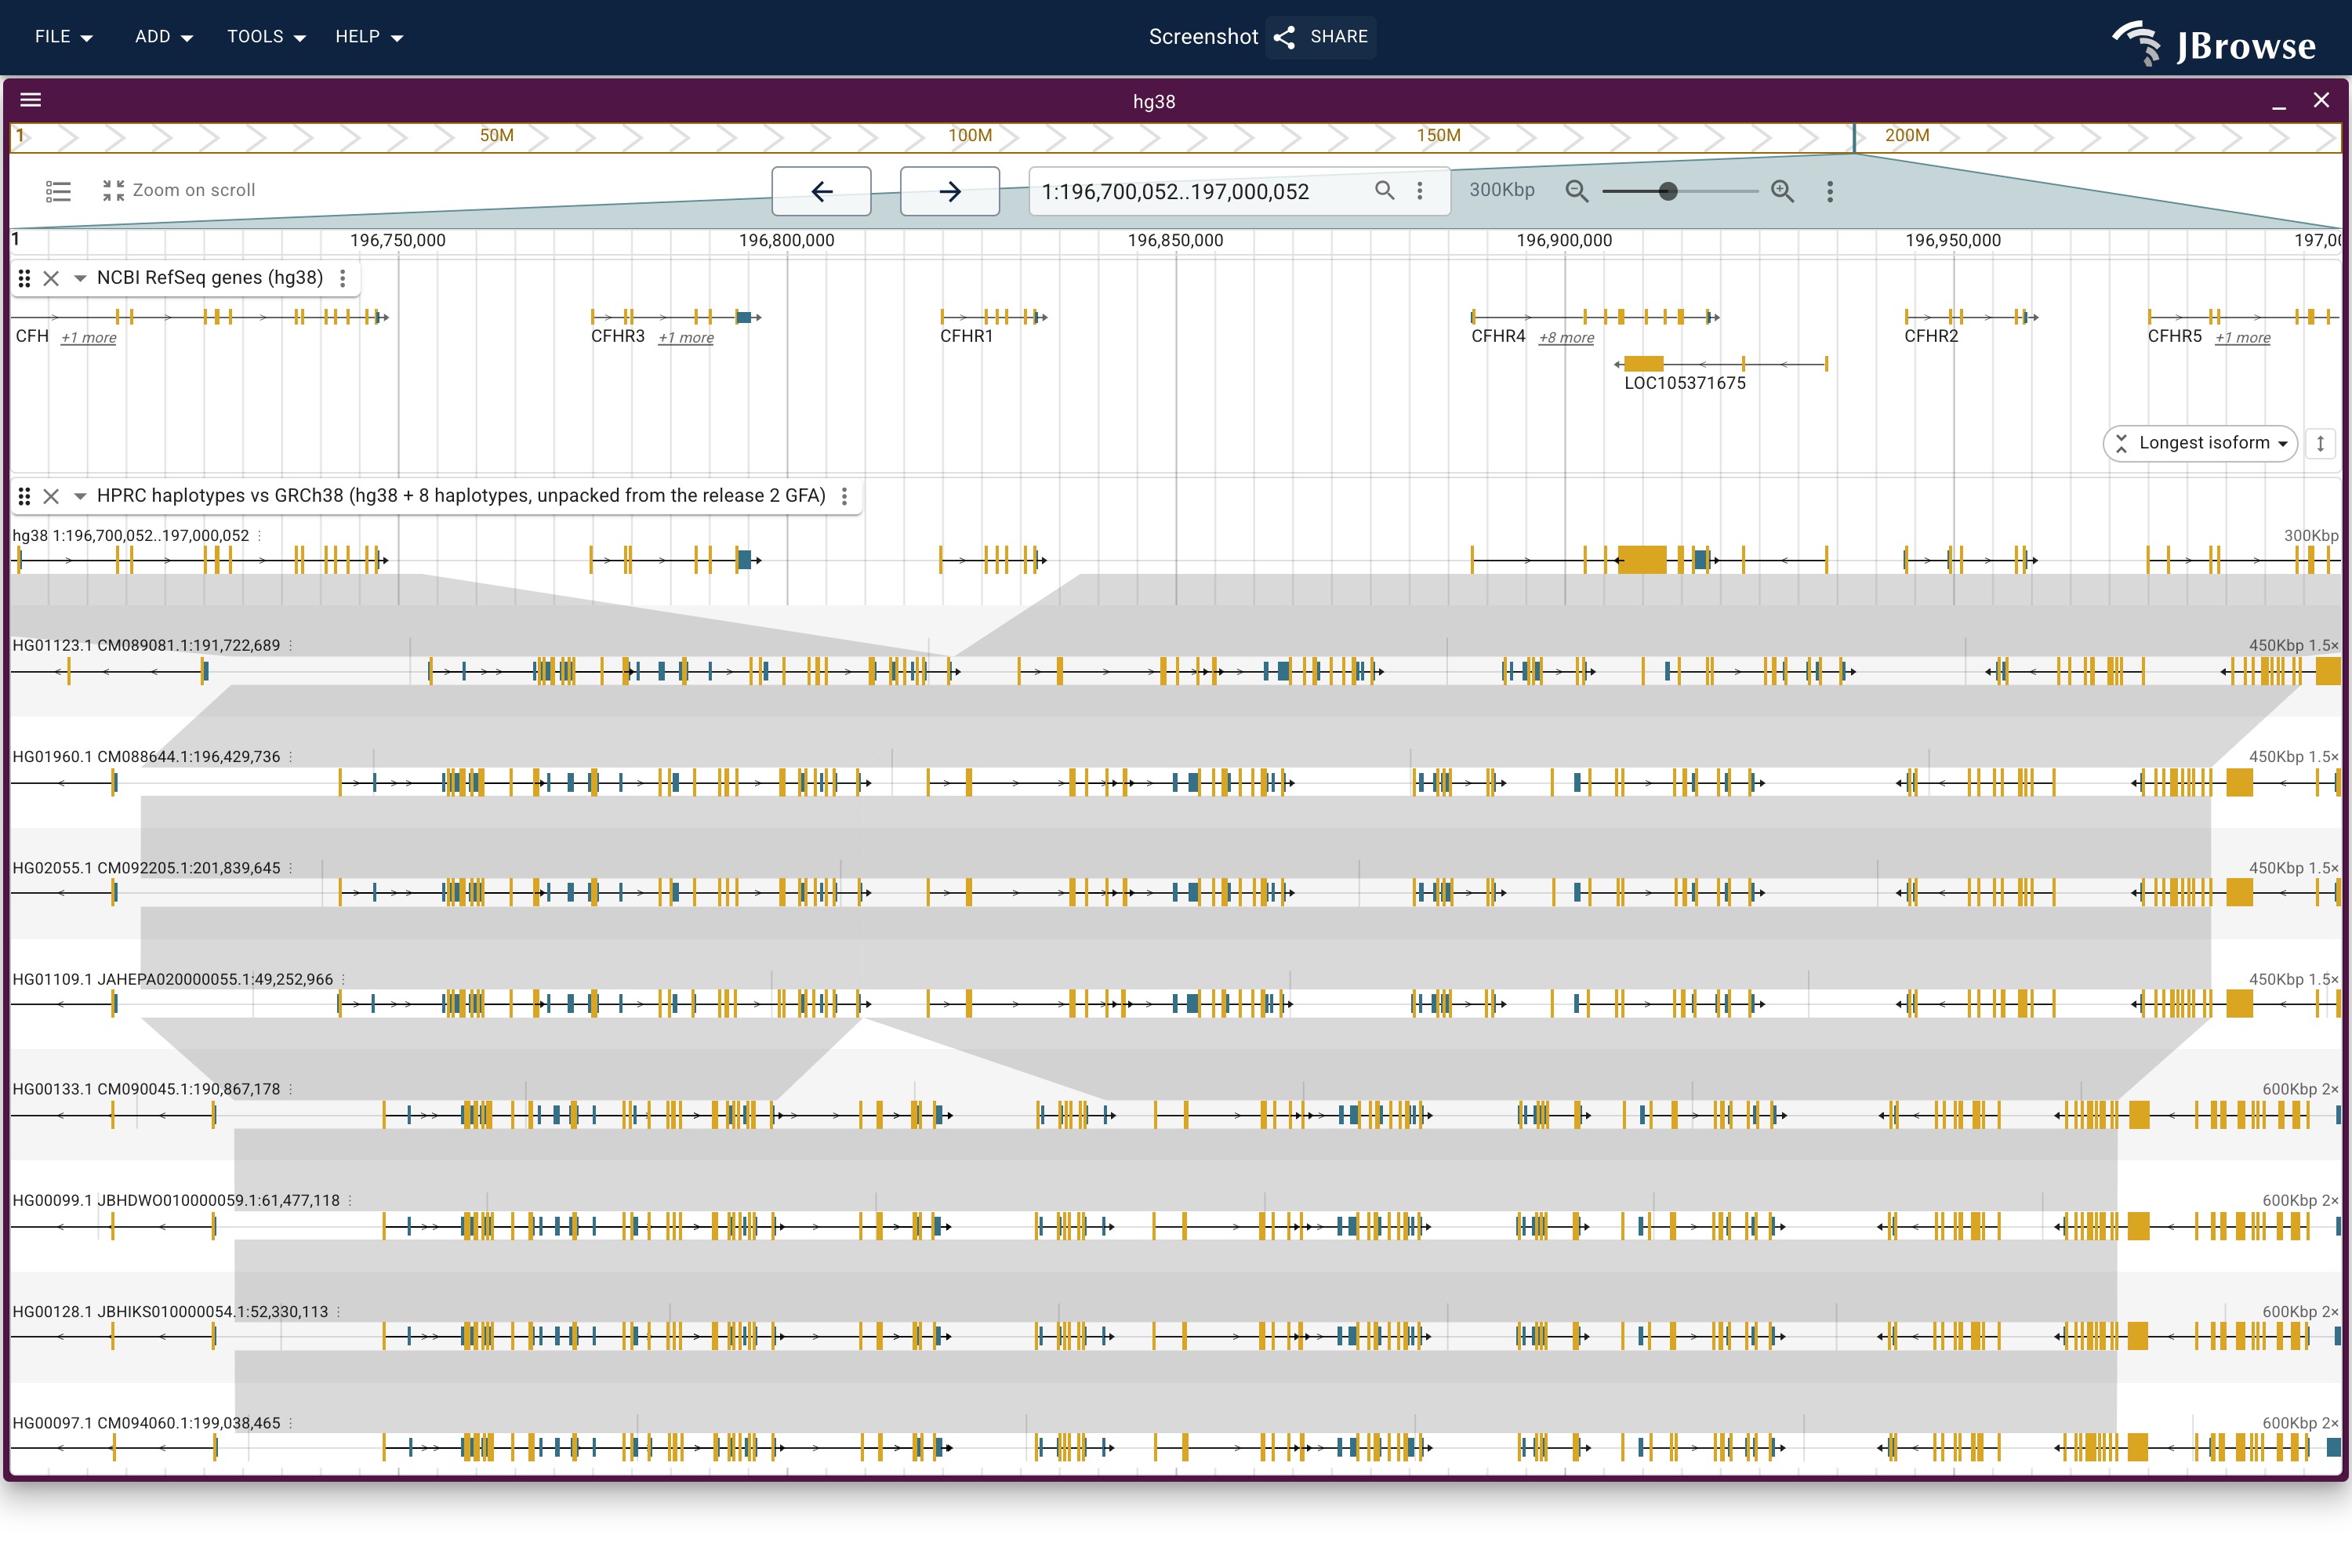Open menu for hg38 row label

click(x=260, y=536)
